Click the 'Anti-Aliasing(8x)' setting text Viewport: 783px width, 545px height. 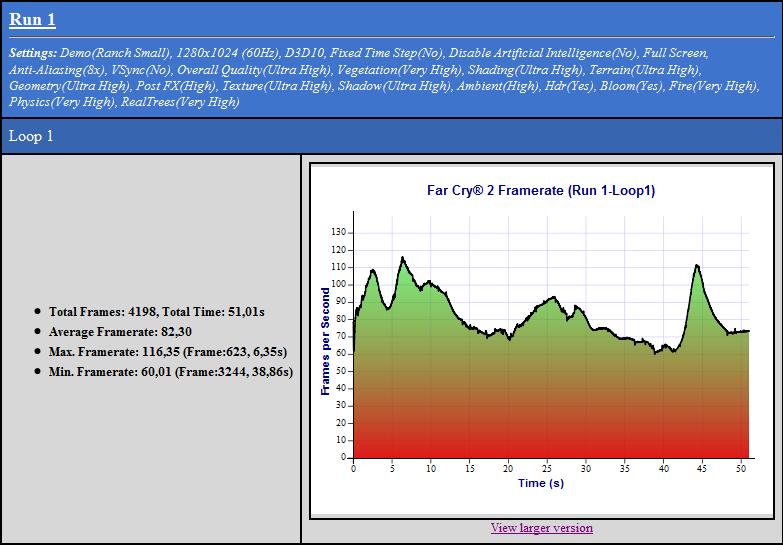57,69
